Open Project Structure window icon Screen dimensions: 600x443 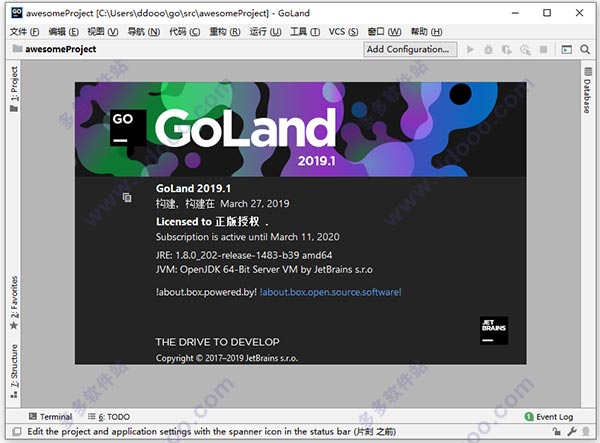tap(567, 49)
